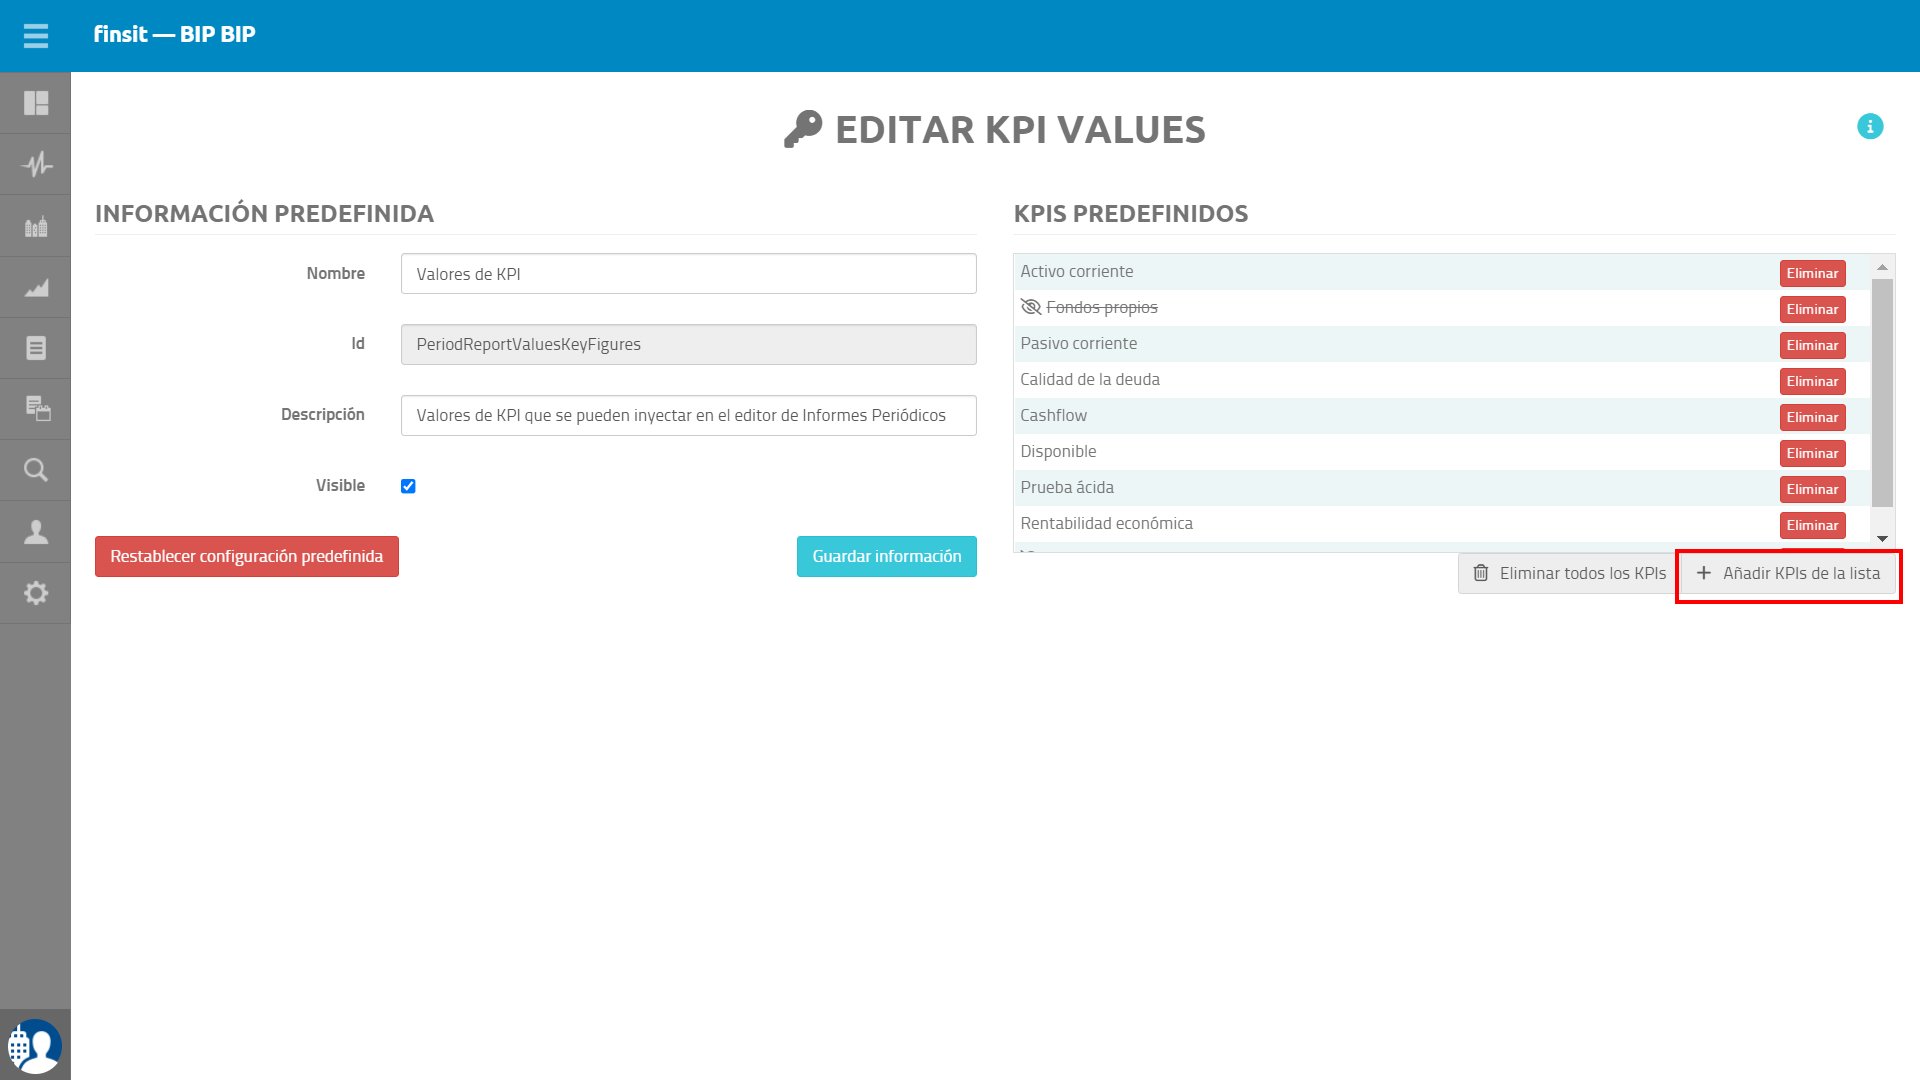Open the search magnifier icon in sidebar

click(36, 470)
